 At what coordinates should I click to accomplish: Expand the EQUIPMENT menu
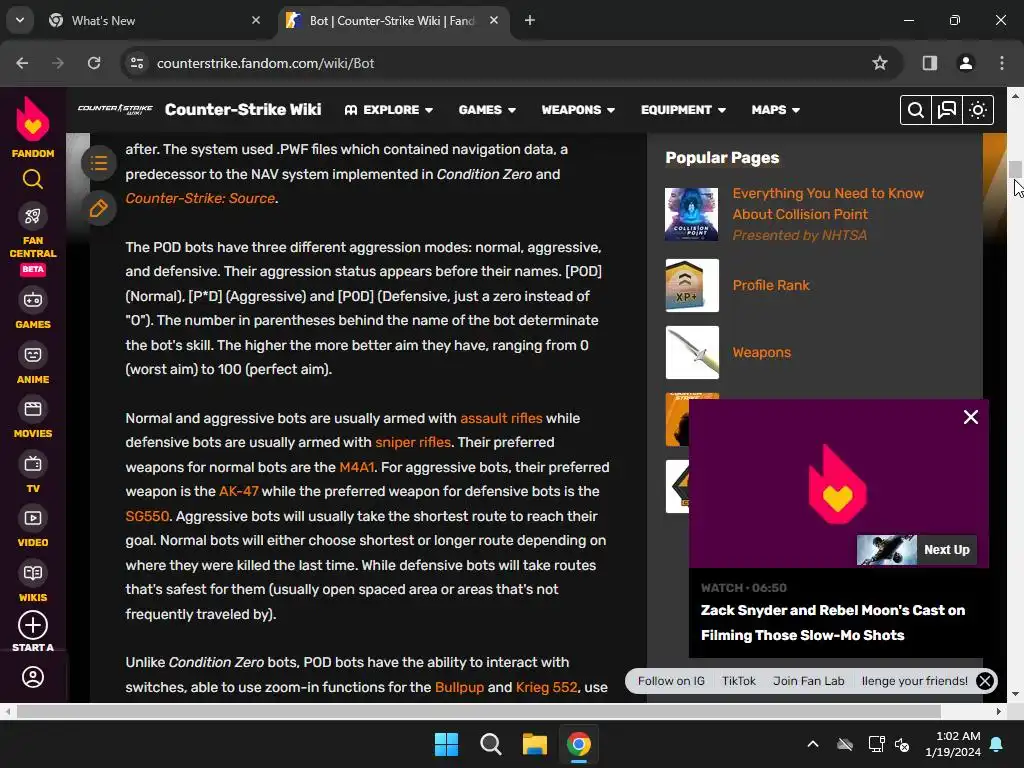point(683,110)
